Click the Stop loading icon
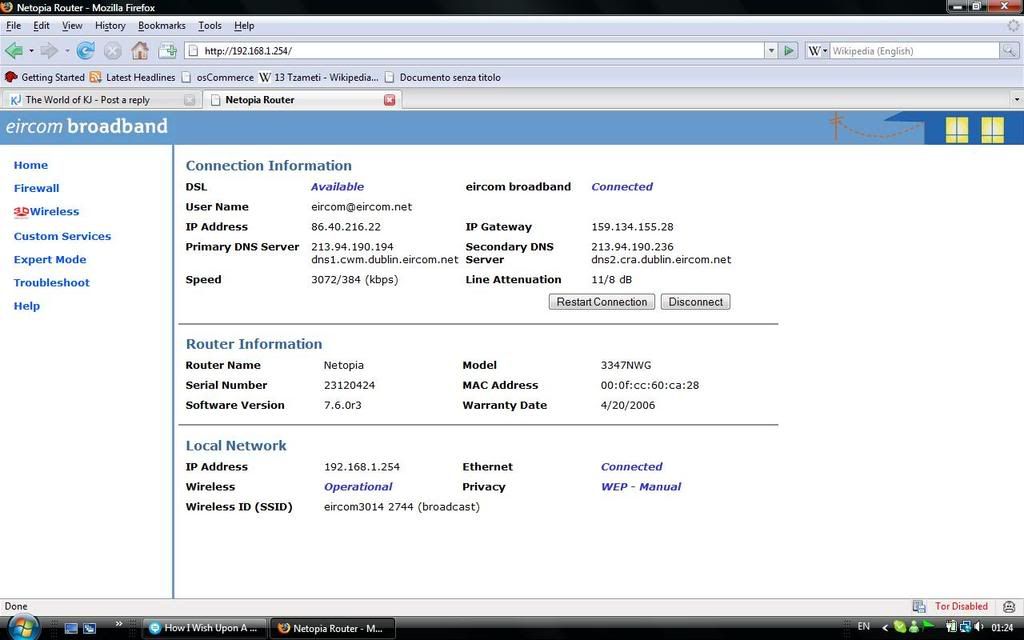The image size is (1024, 640). 112,50
